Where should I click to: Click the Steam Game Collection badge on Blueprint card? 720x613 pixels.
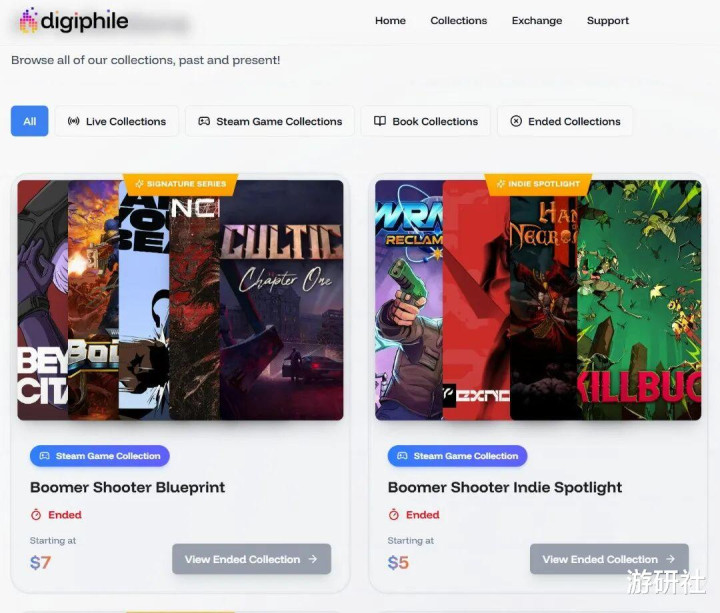click(x=100, y=456)
